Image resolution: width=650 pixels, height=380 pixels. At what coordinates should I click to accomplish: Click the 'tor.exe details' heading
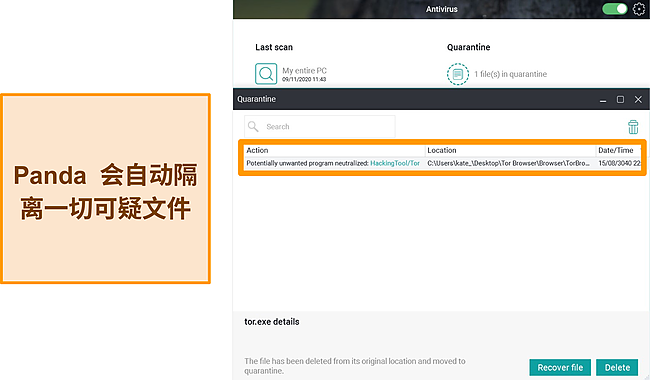click(x=272, y=322)
